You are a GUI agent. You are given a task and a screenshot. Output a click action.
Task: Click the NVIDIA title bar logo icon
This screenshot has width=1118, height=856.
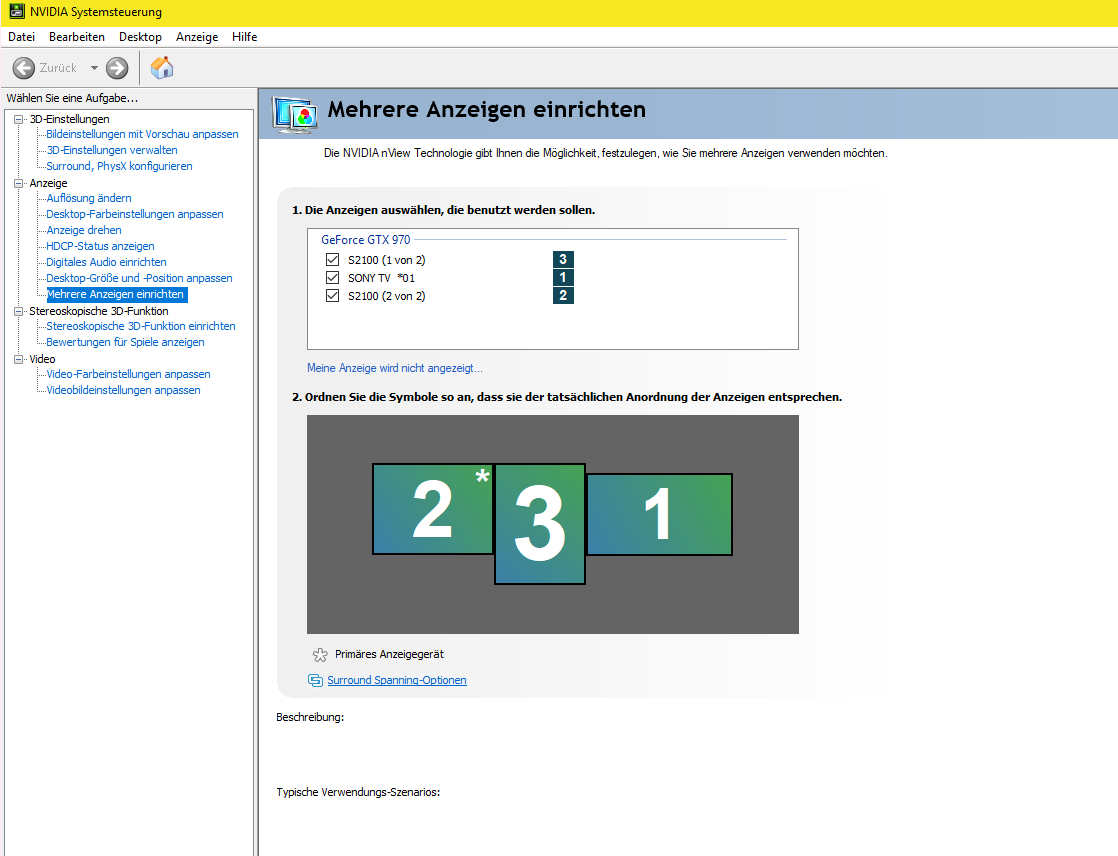16,11
